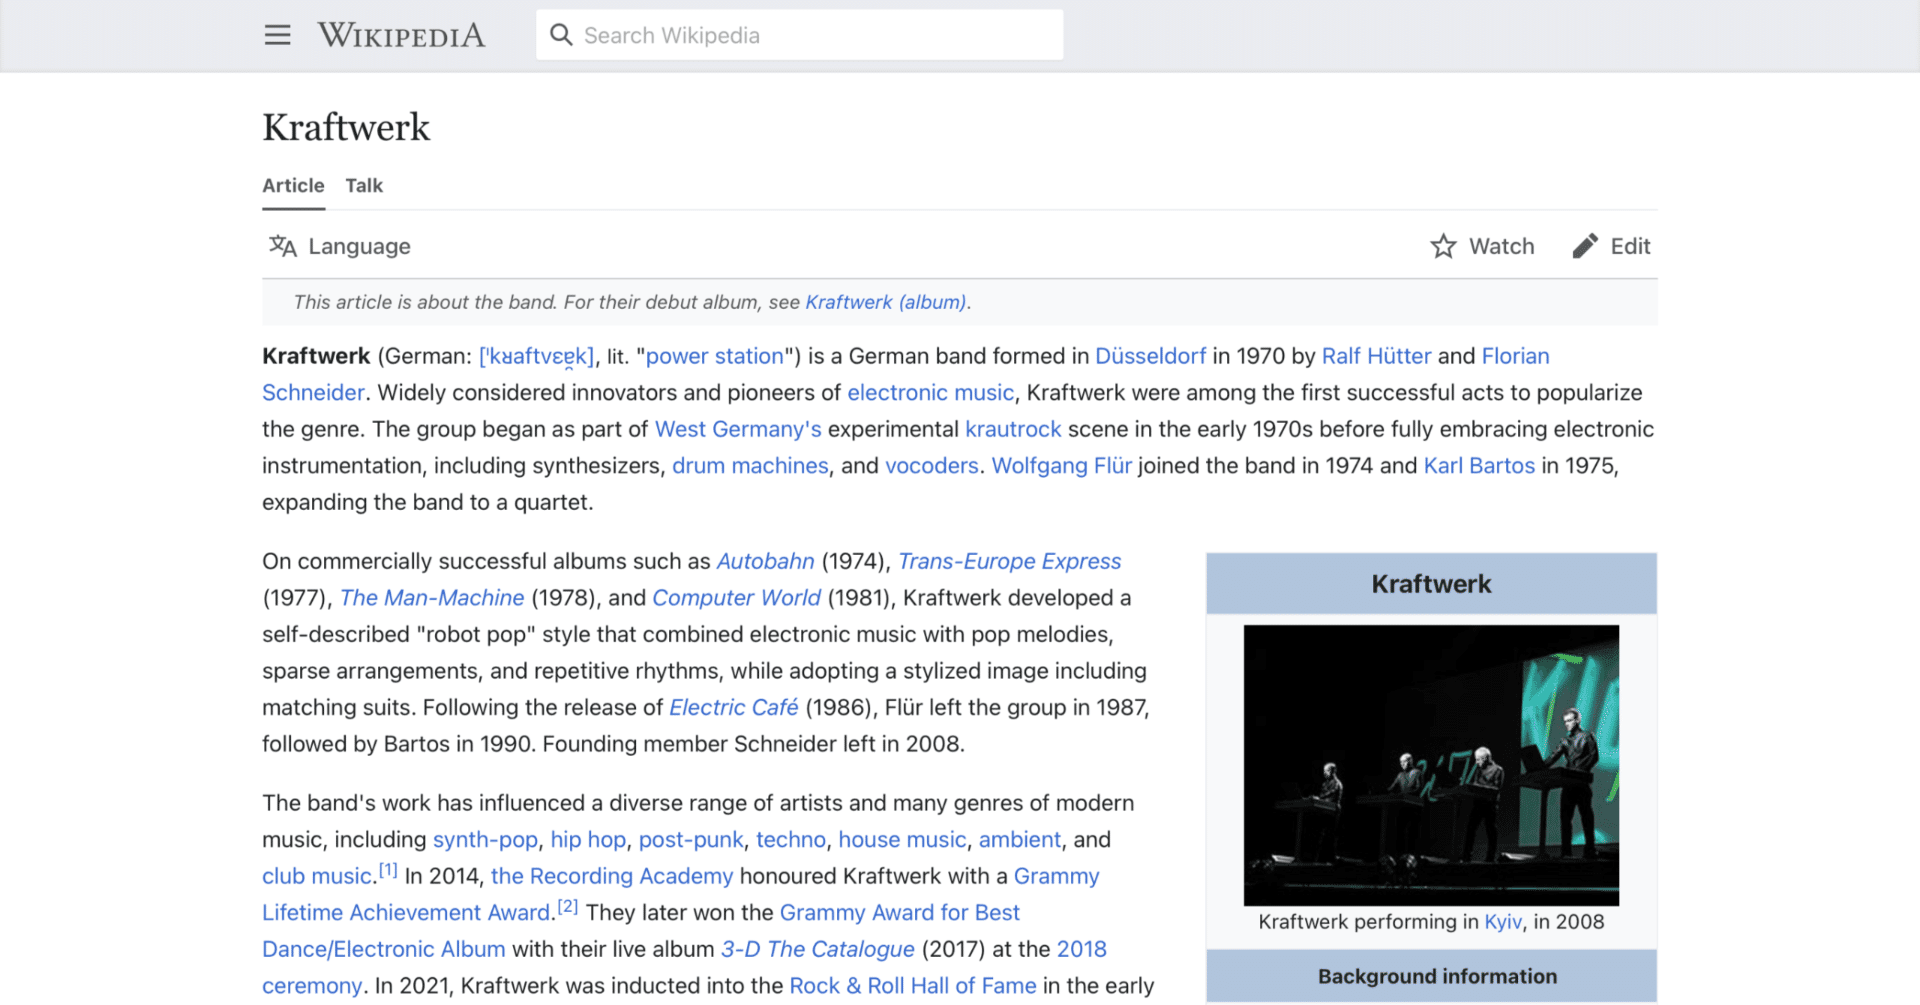Open the krautrock link
The height and width of the screenshot is (1005, 1920).
1013,429
